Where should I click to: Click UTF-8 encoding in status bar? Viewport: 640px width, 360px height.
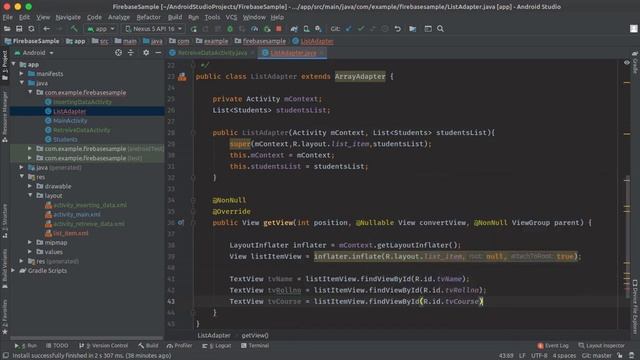(539, 356)
